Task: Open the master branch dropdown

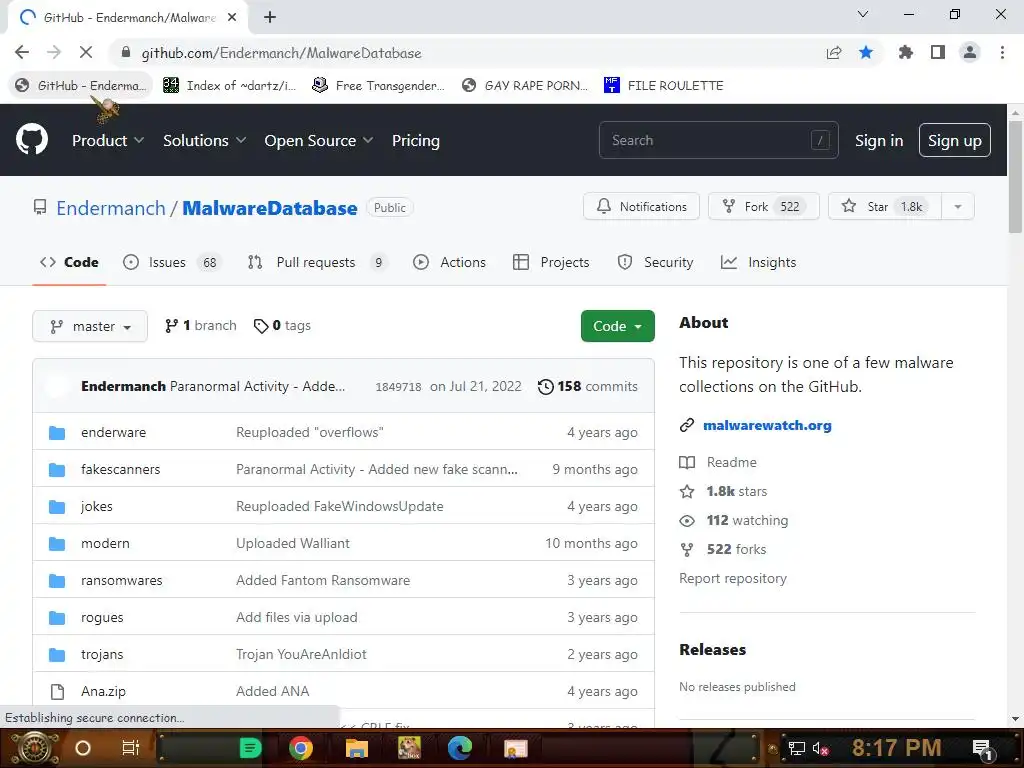Action: [x=90, y=326]
